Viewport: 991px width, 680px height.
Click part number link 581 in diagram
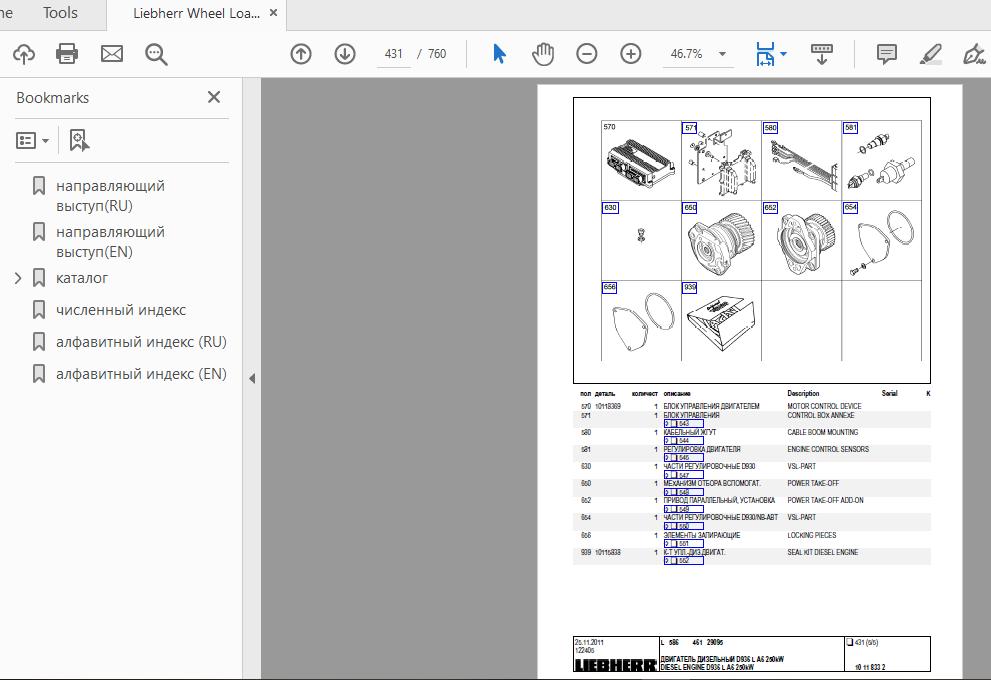850,128
